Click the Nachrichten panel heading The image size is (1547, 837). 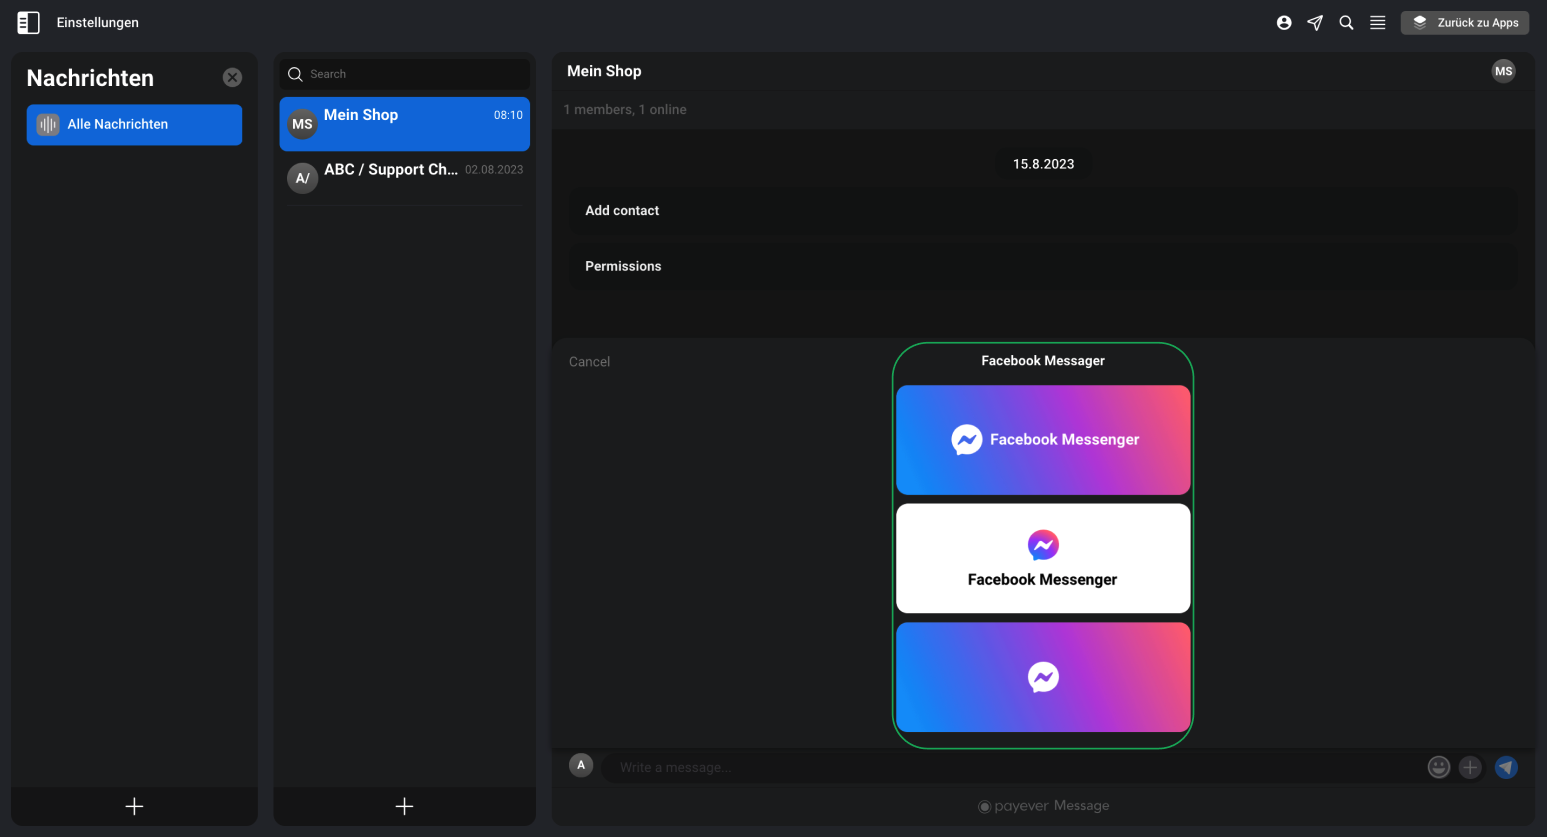click(90, 78)
